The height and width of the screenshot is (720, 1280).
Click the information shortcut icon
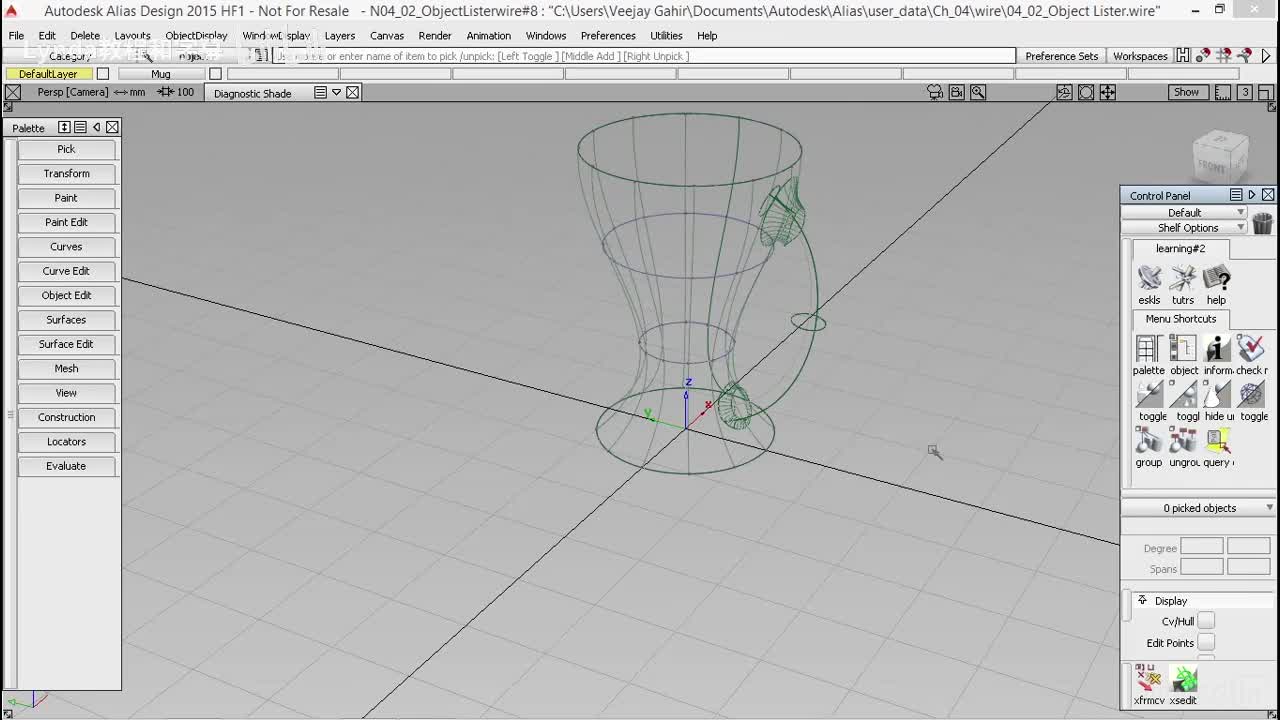[1217, 348]
